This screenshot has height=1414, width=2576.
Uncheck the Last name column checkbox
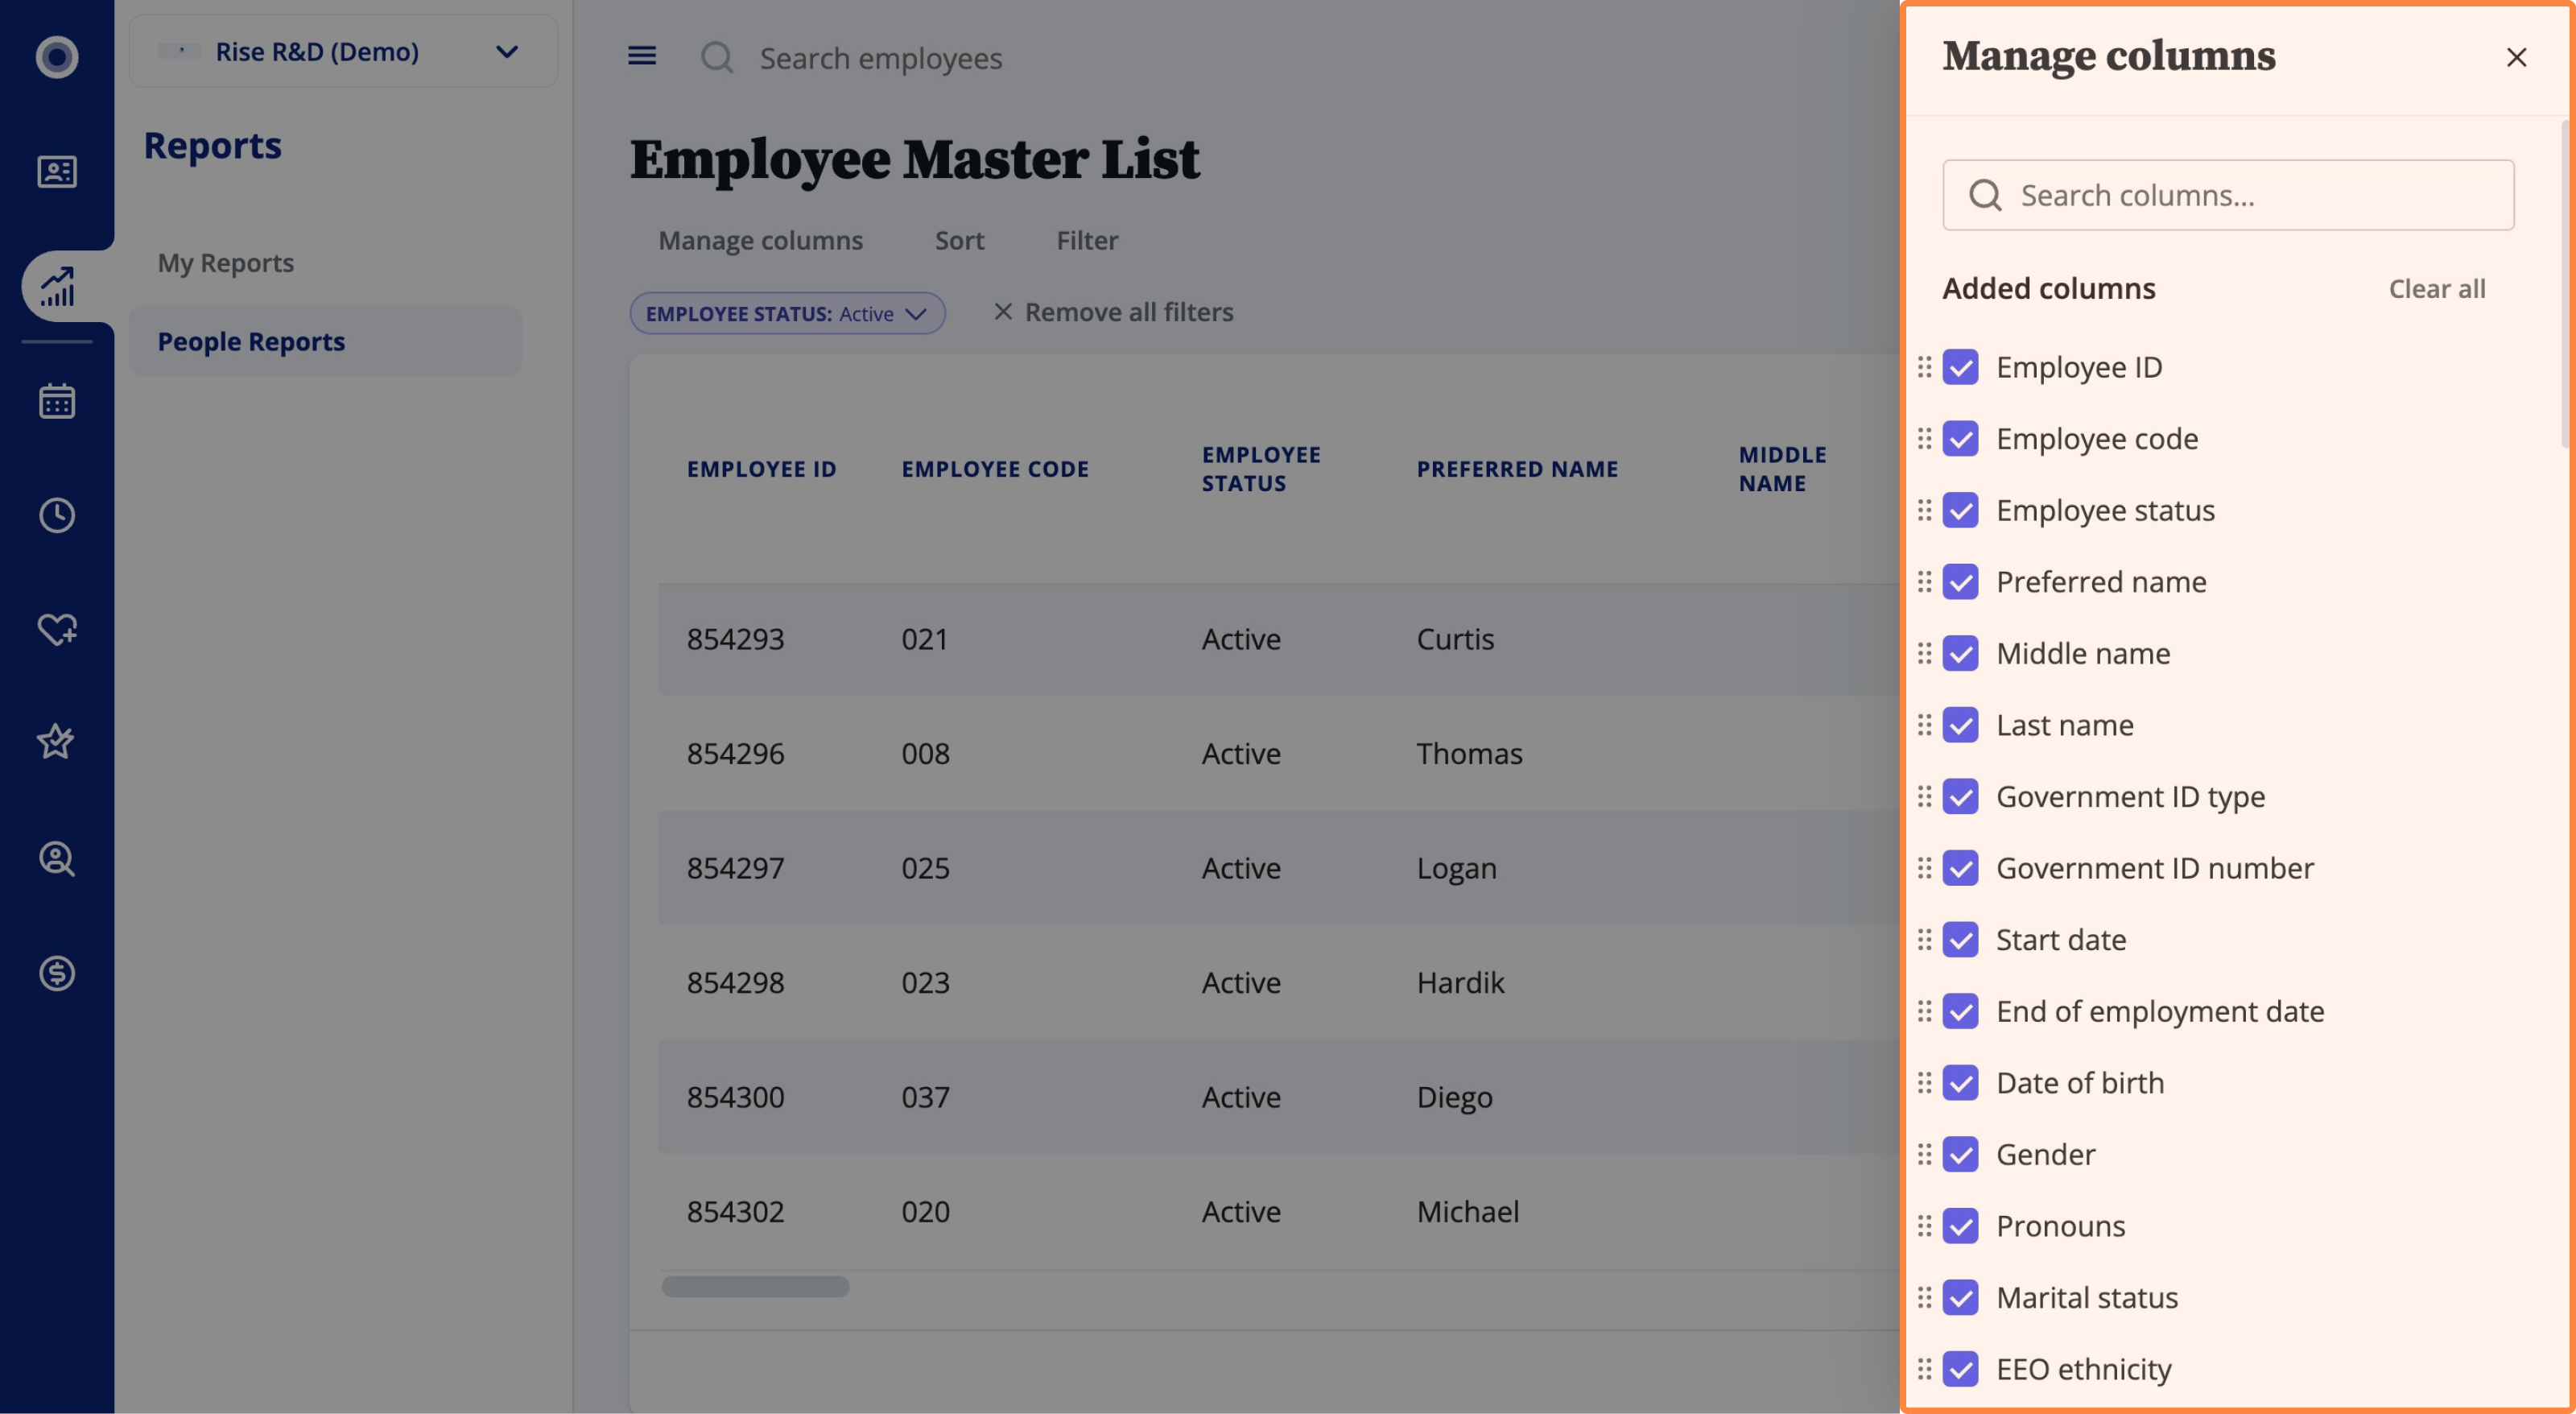click(1960, 724)
